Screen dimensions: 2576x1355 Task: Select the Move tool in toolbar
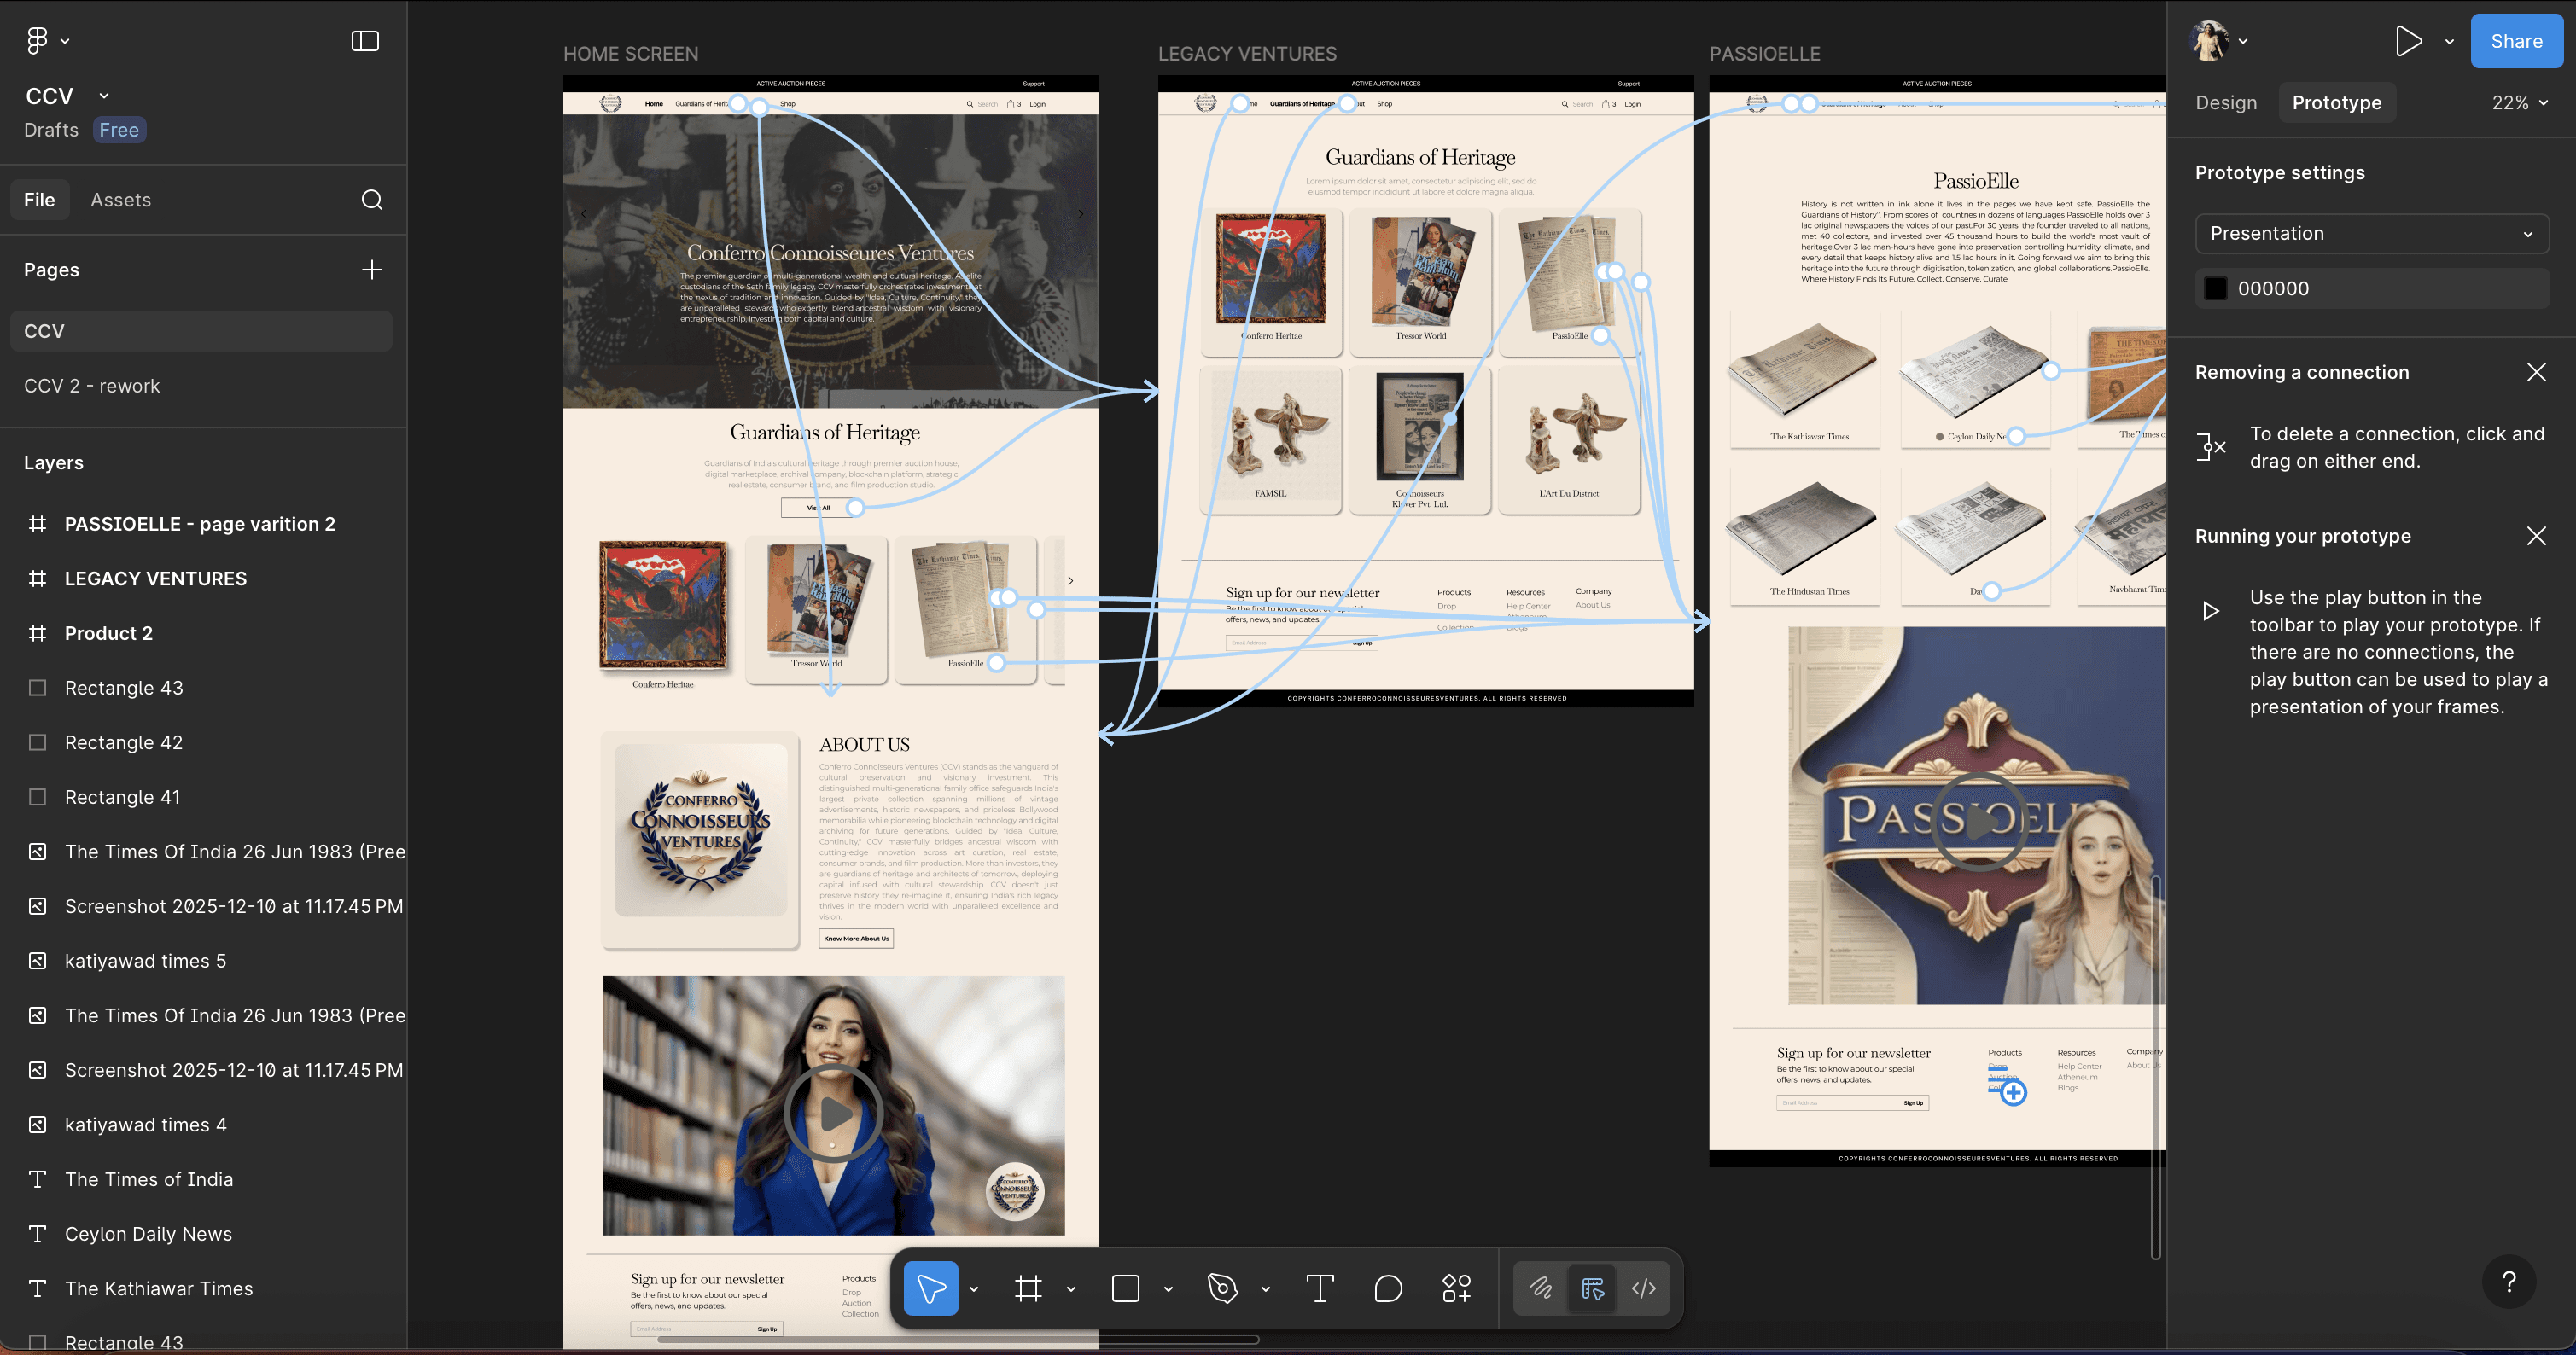[x=930, y=1288]
